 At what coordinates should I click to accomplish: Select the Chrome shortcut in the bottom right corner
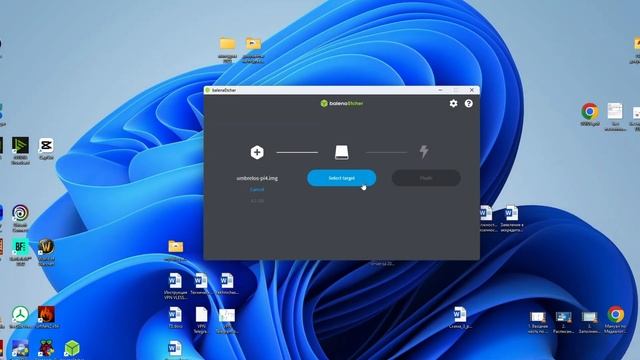(x=616, y=320)
